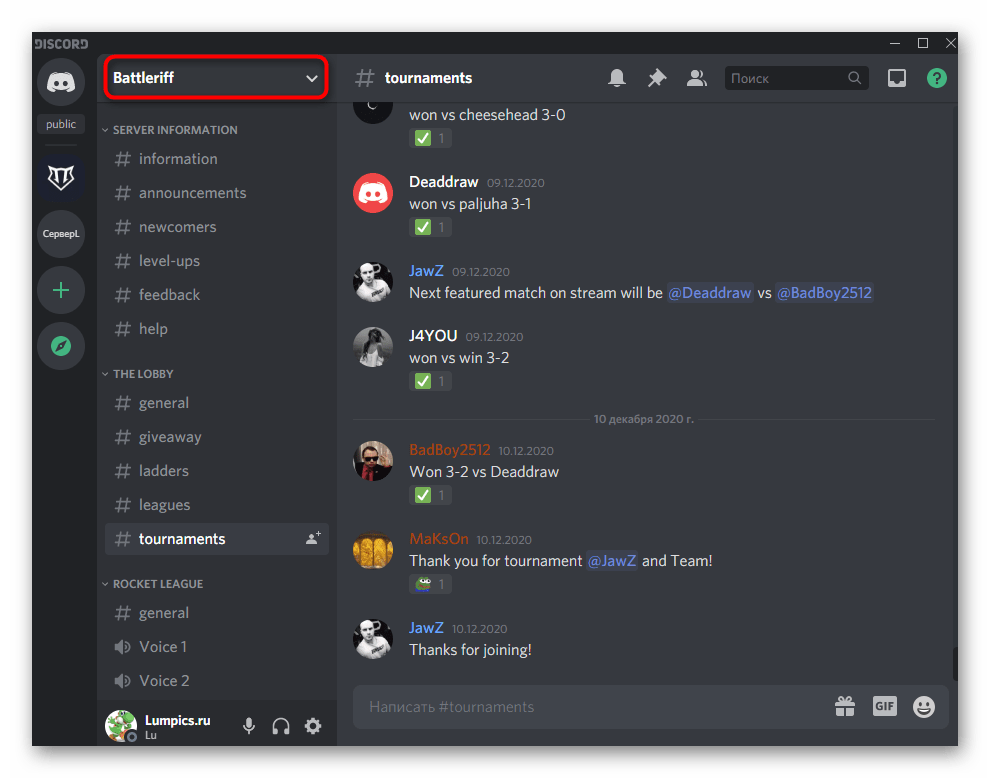The height and width of the screenshot is (778, 990).
Task: Join Voice 2 channel
Action: point(217,681)
